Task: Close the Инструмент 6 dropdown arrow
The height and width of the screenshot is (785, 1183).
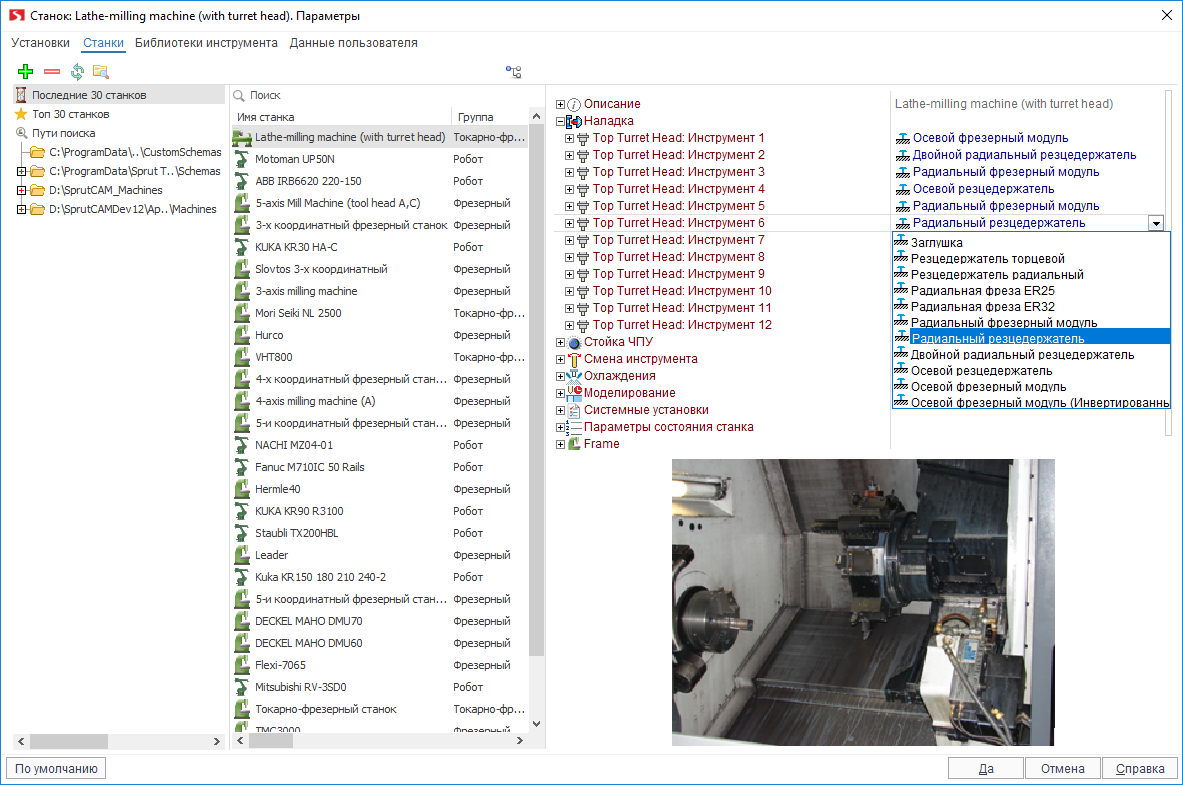Action: pyautogui.click(x=1156, y=224)
